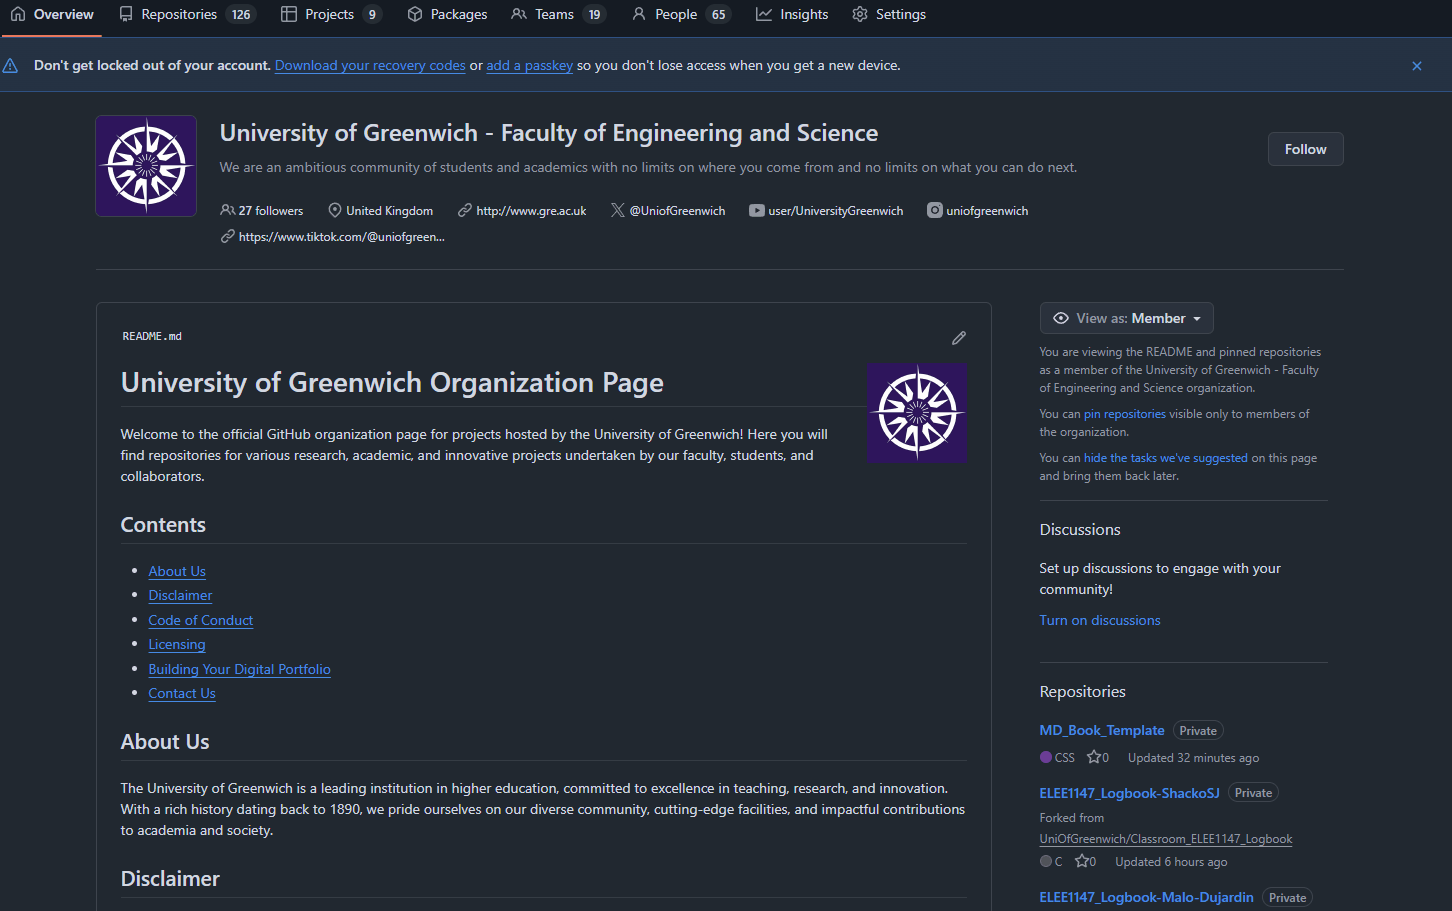The width and height of the screenshot is (1452, 911).
Task: Open the Teams tab
Action: 558,14
